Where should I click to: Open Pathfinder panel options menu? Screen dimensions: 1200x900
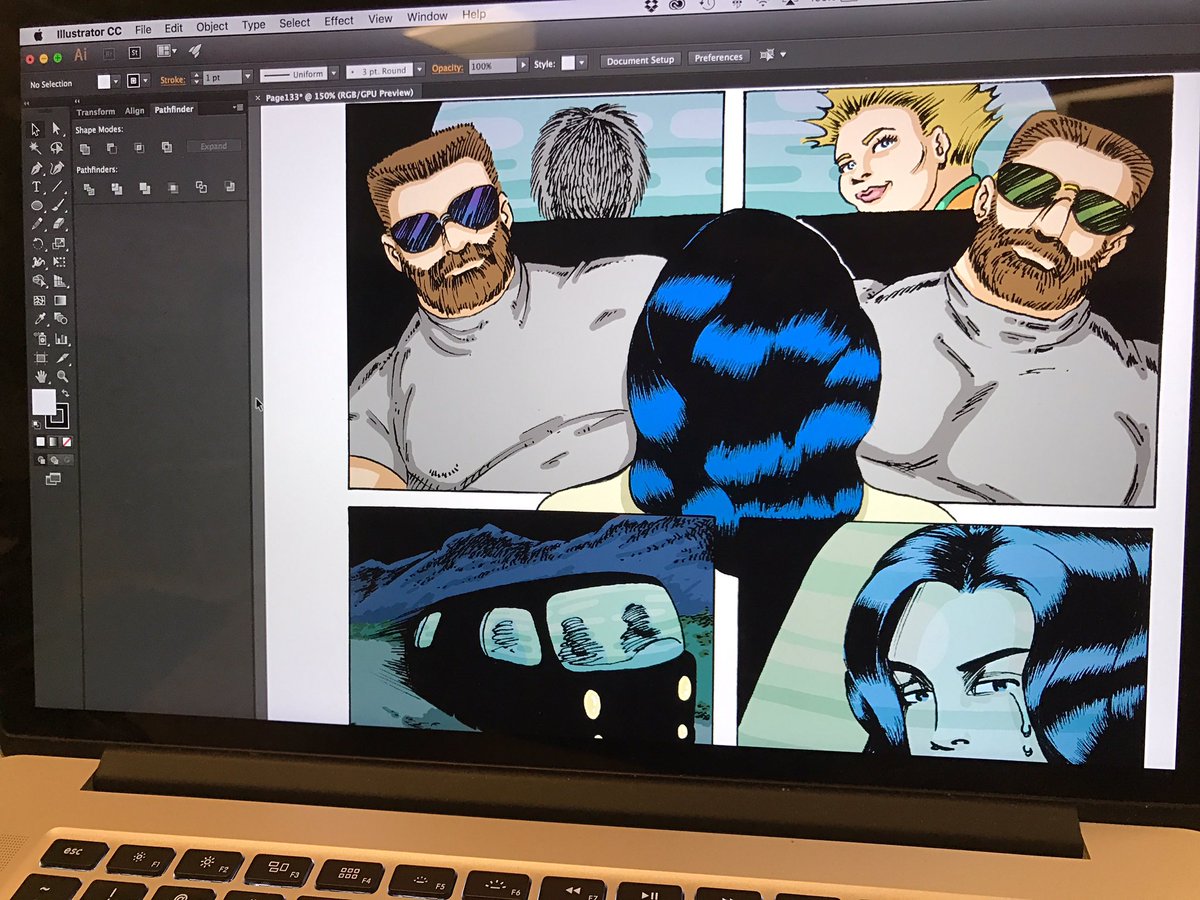[x=238, y=107]
